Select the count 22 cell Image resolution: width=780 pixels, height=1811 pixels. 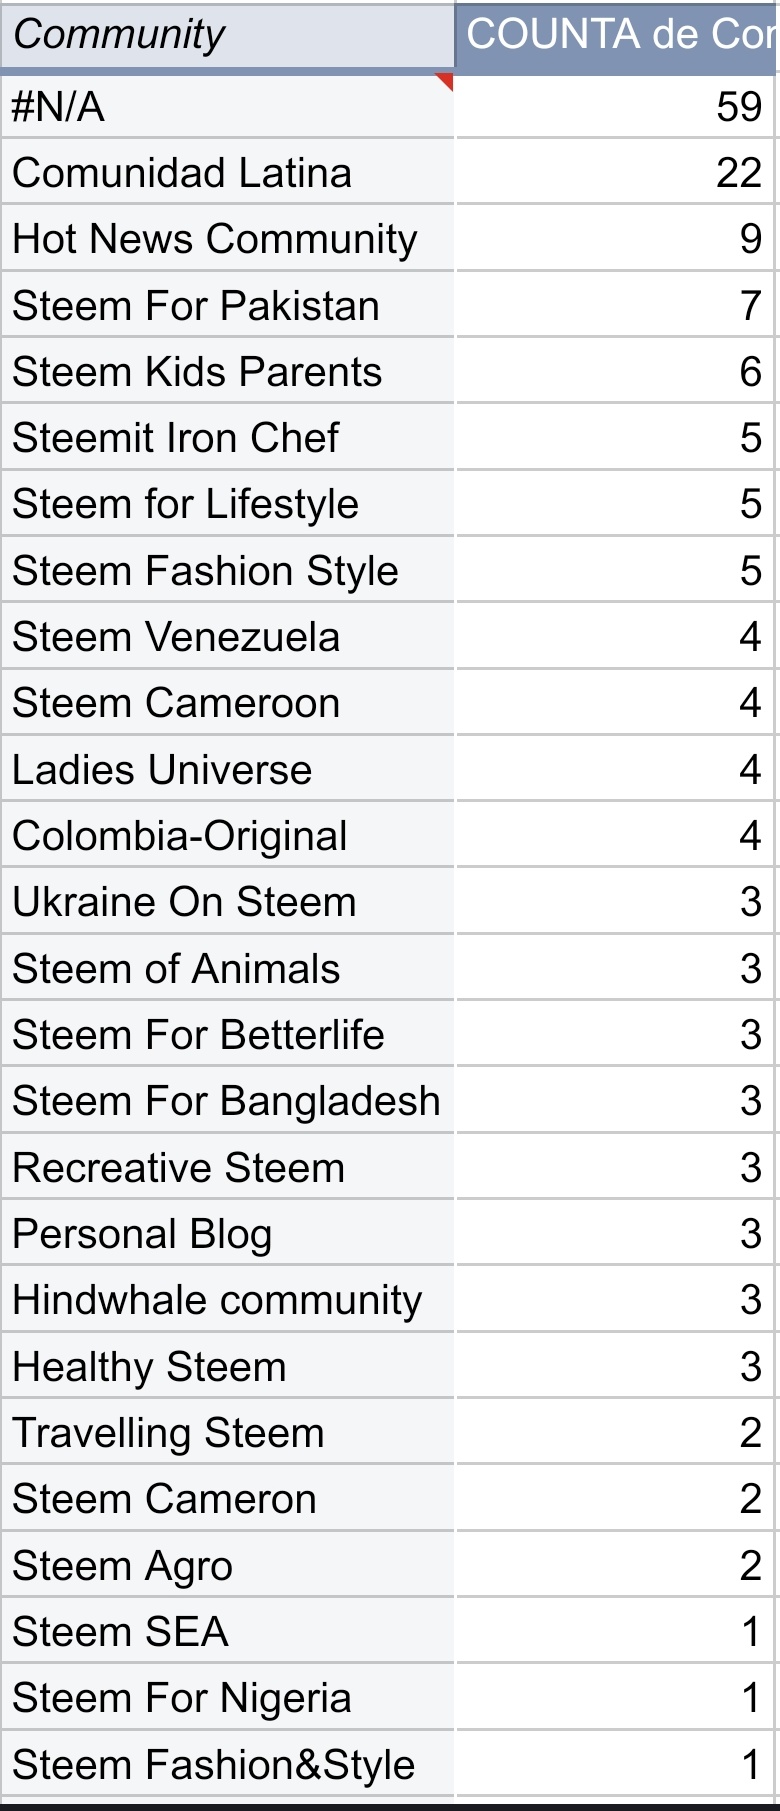[x=615, y=173]
